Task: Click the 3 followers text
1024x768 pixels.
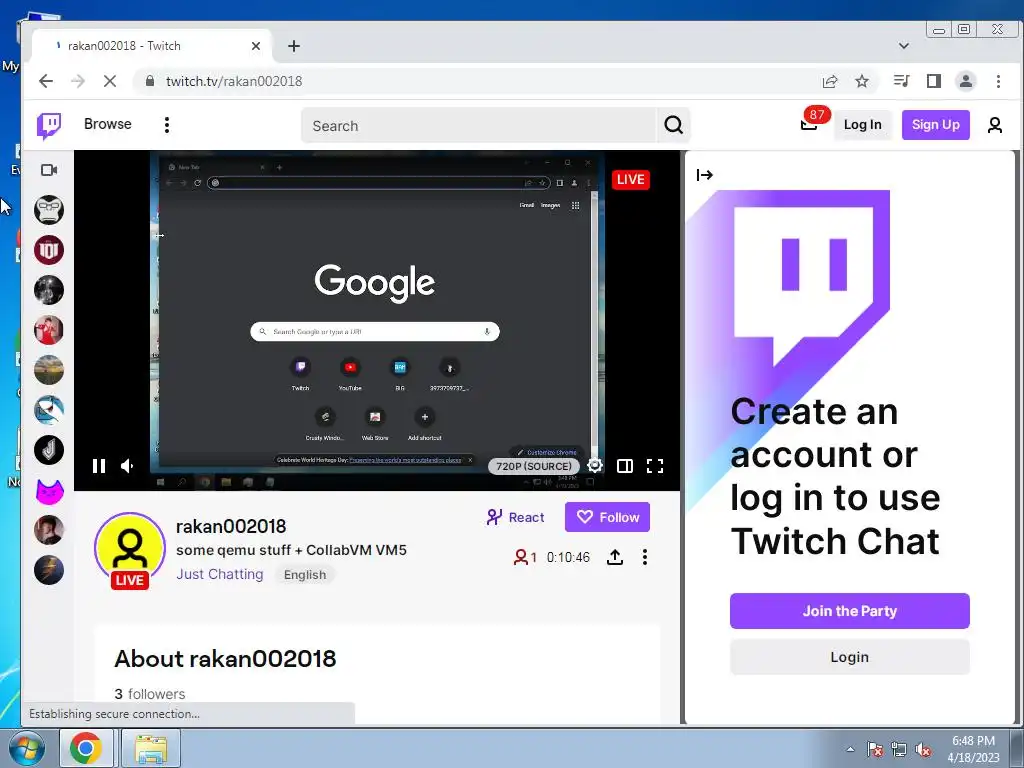Action: (150, 694)
